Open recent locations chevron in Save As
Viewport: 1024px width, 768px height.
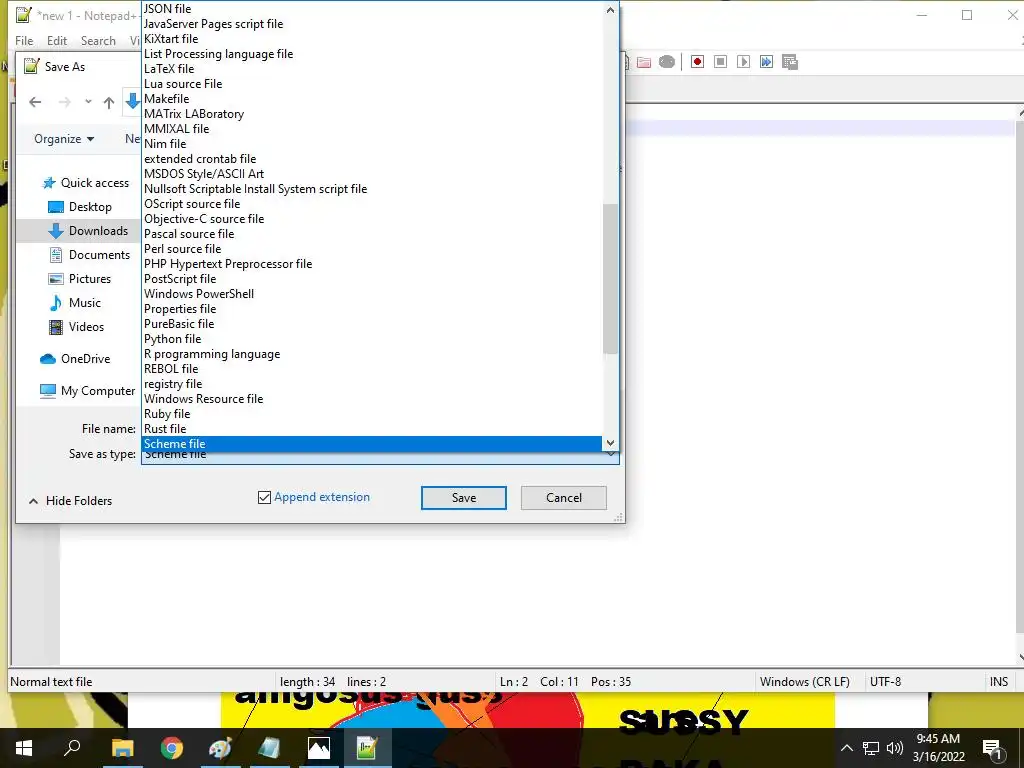(88, 102)
